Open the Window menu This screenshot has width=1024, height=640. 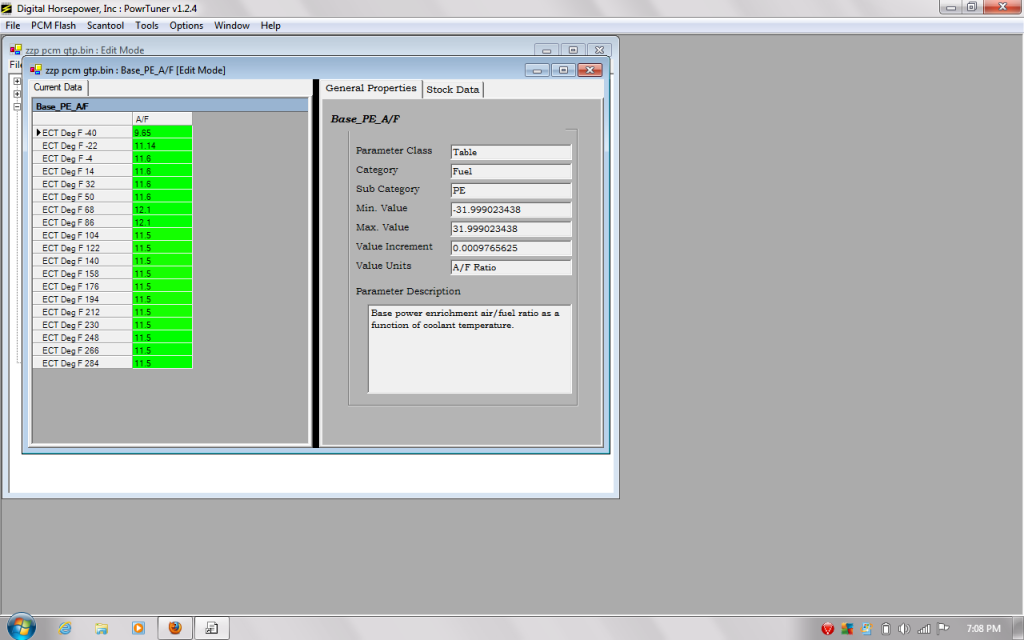(232, 25)
